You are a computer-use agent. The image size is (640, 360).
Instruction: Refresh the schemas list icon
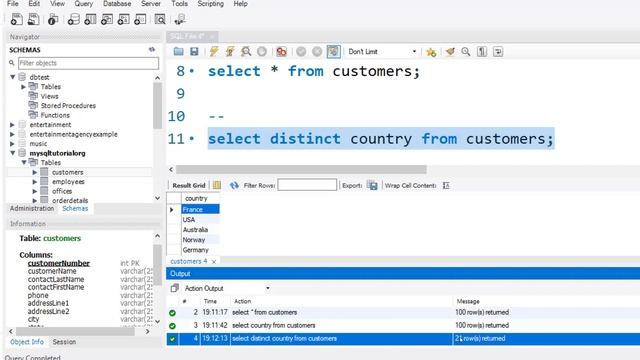(152, 49)
